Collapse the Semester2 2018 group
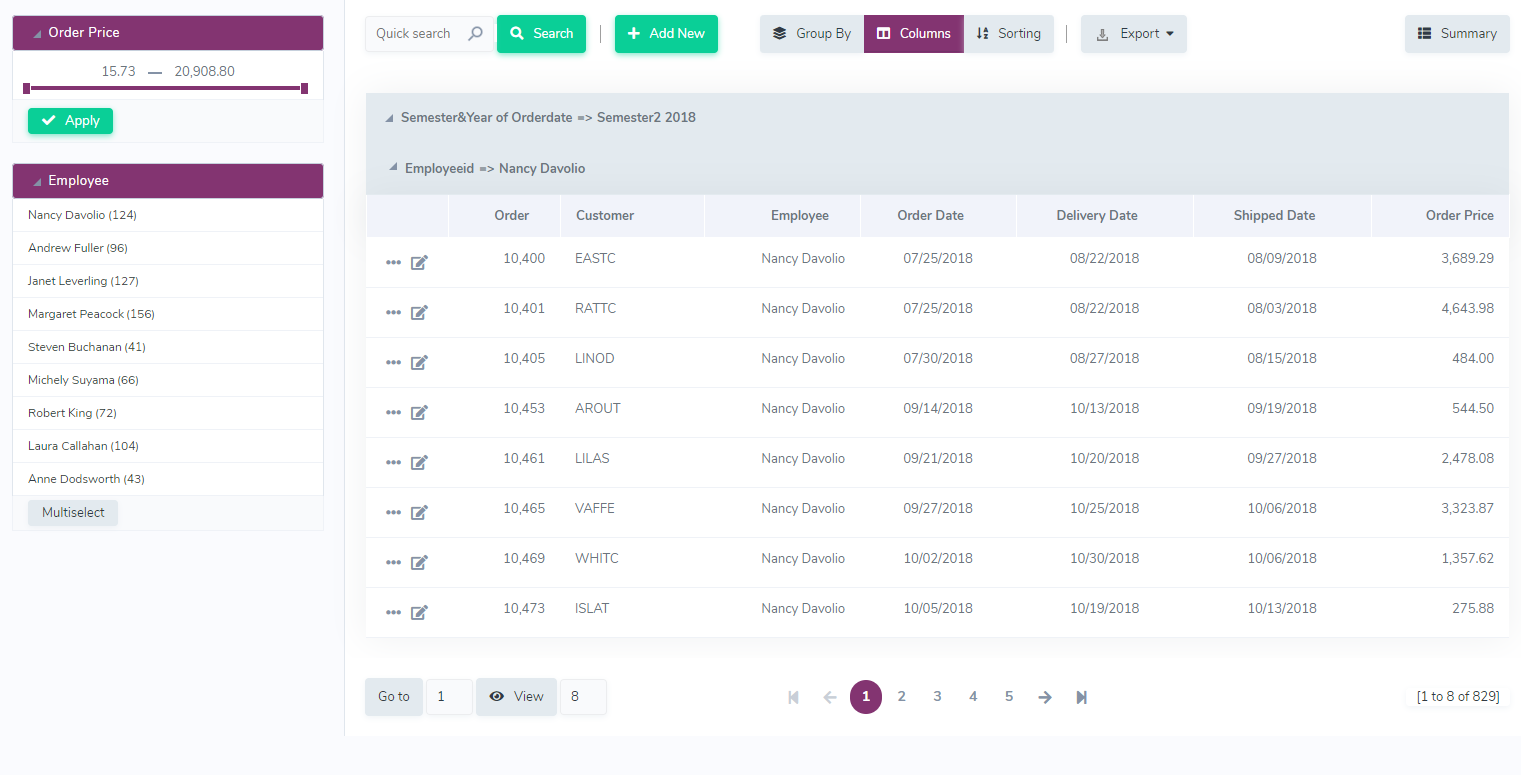Screen dimensions: 1521x775 (389, 118)
